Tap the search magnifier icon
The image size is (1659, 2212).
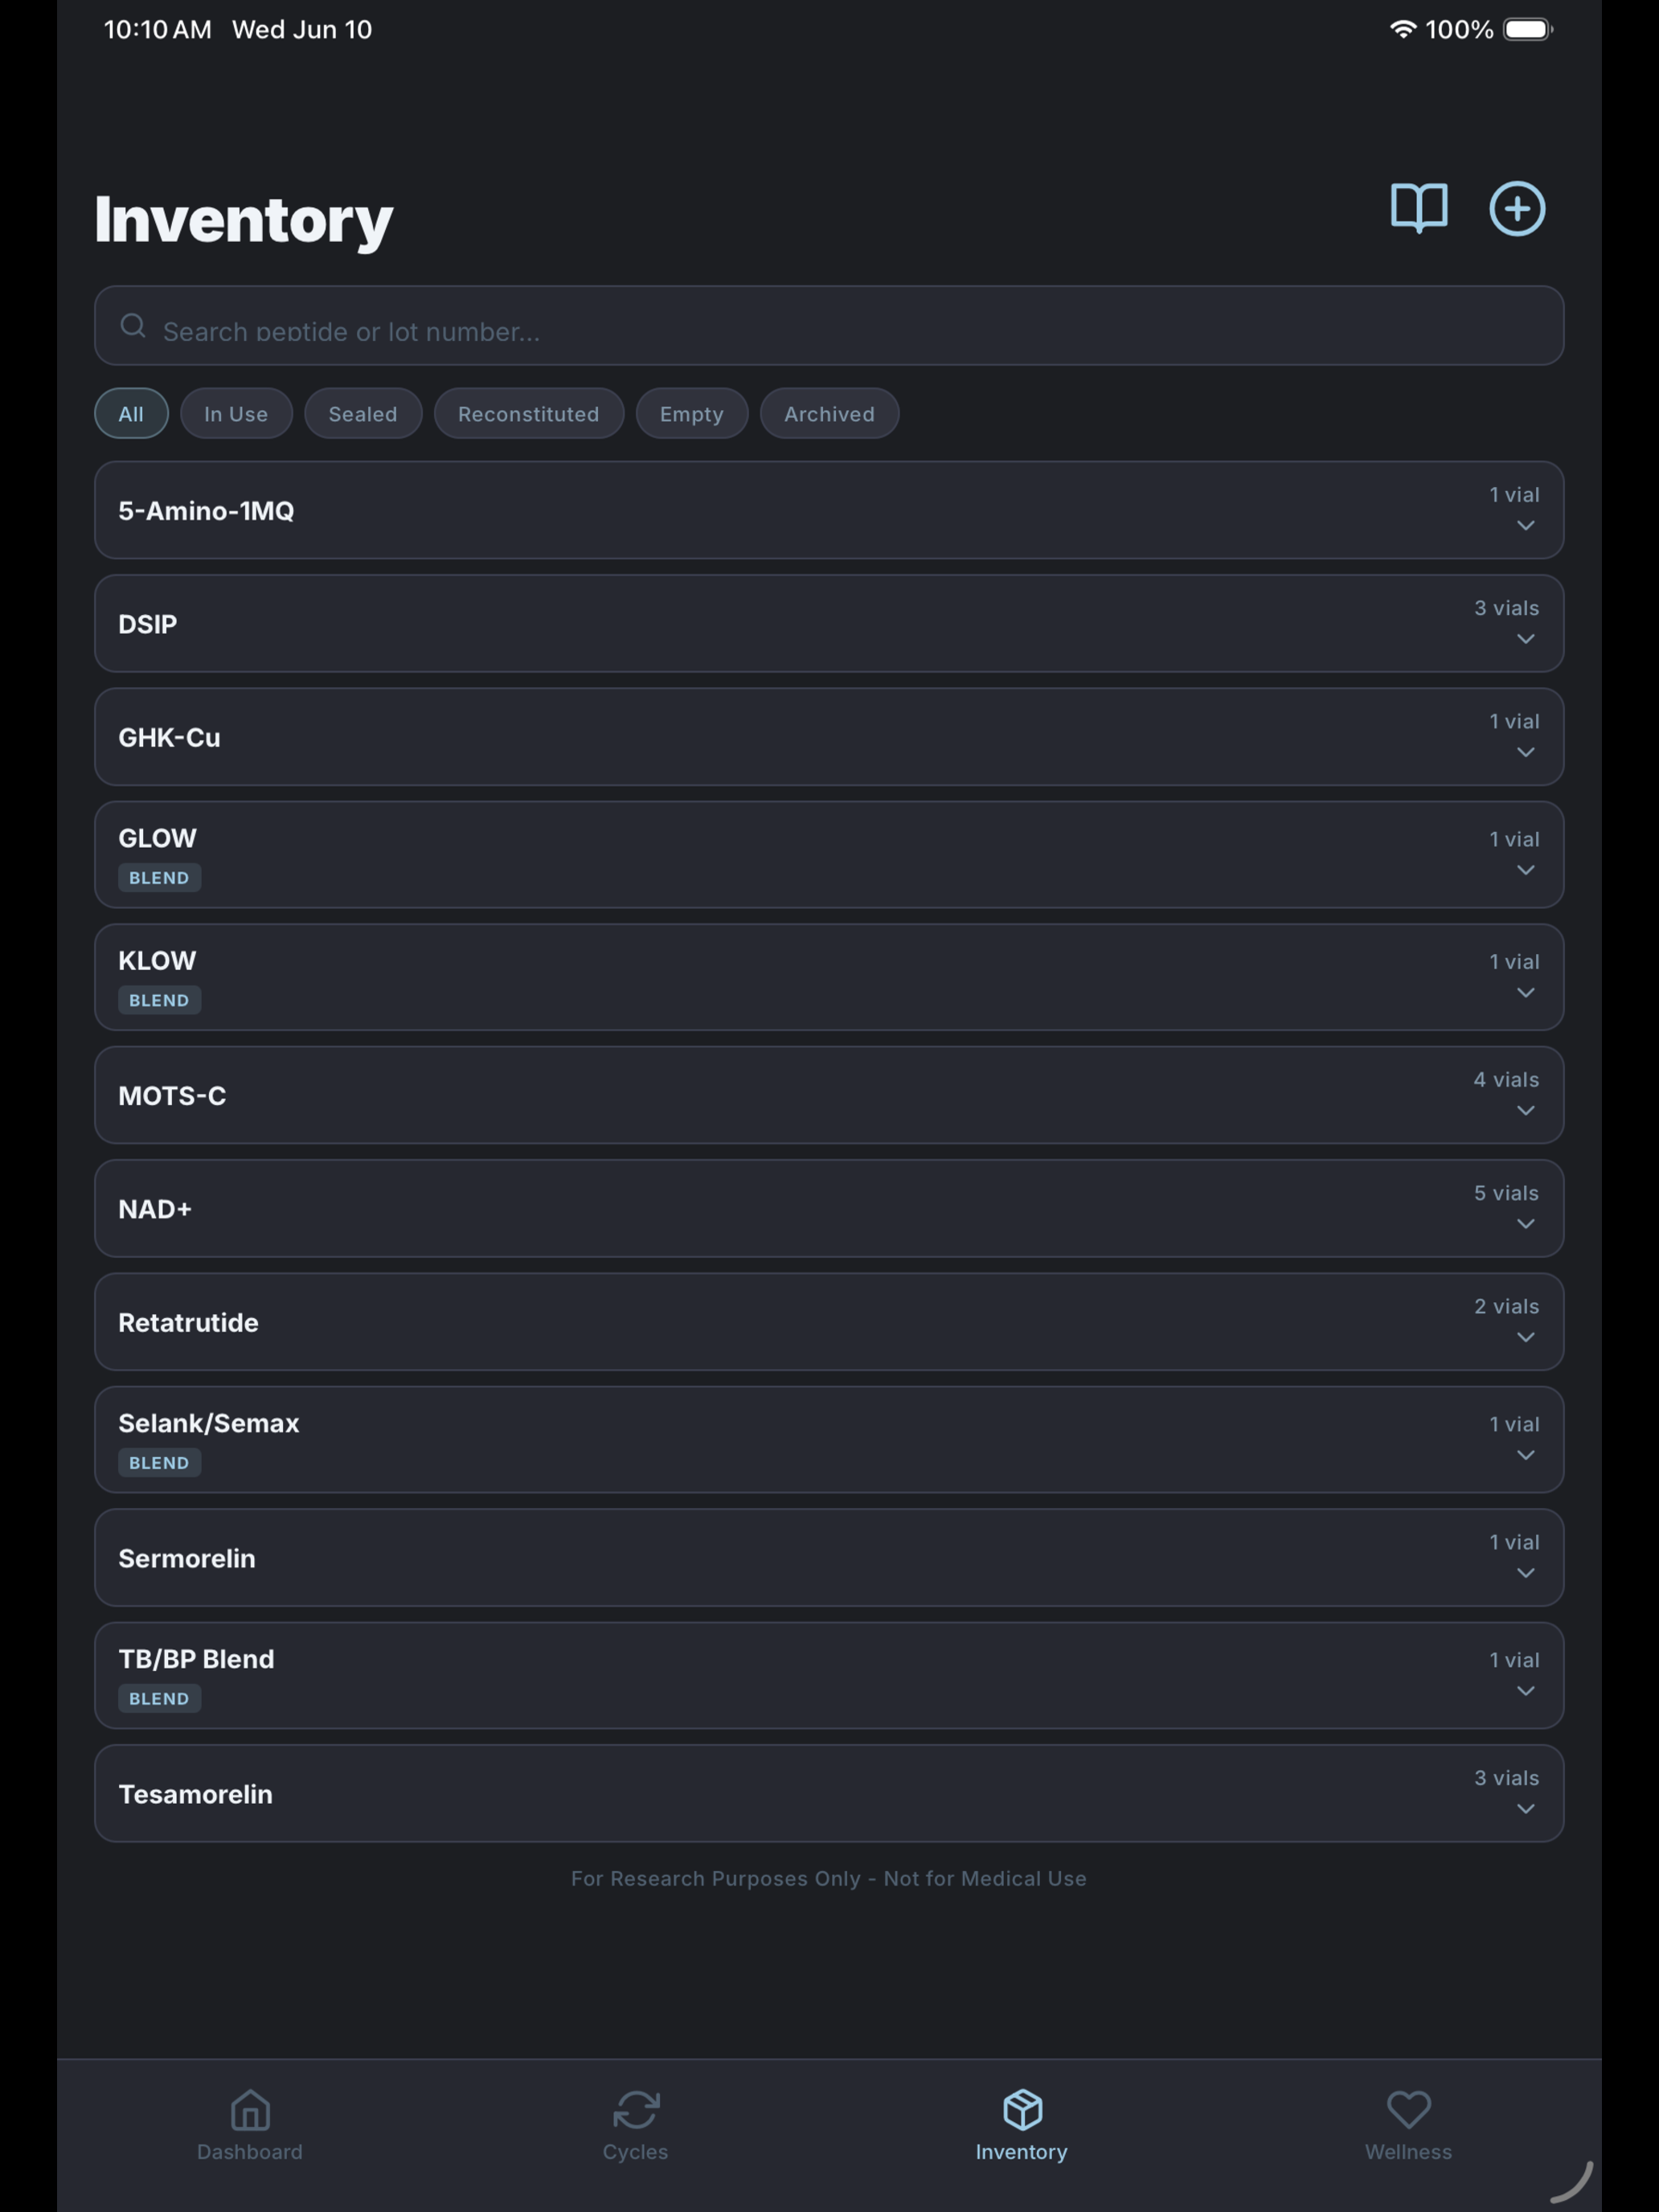point(133,326)
